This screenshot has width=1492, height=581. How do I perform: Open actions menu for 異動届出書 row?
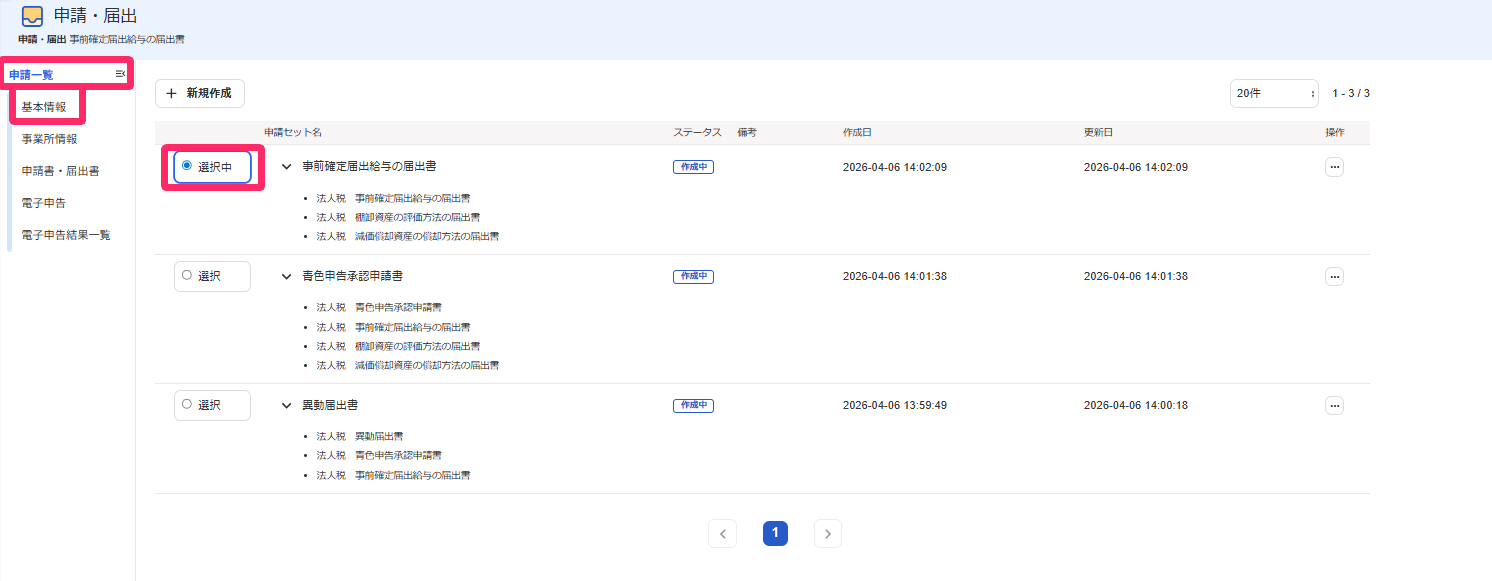(x=1334, y=405)
